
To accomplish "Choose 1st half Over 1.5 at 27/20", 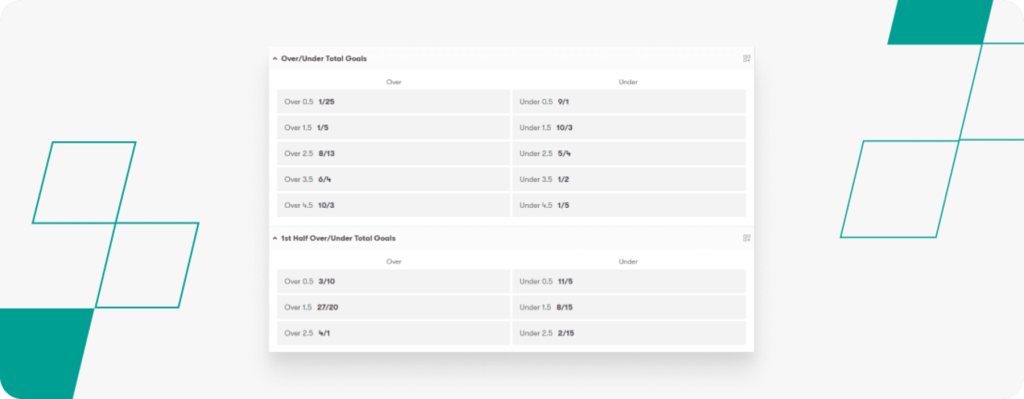I will tap(393, 307).
